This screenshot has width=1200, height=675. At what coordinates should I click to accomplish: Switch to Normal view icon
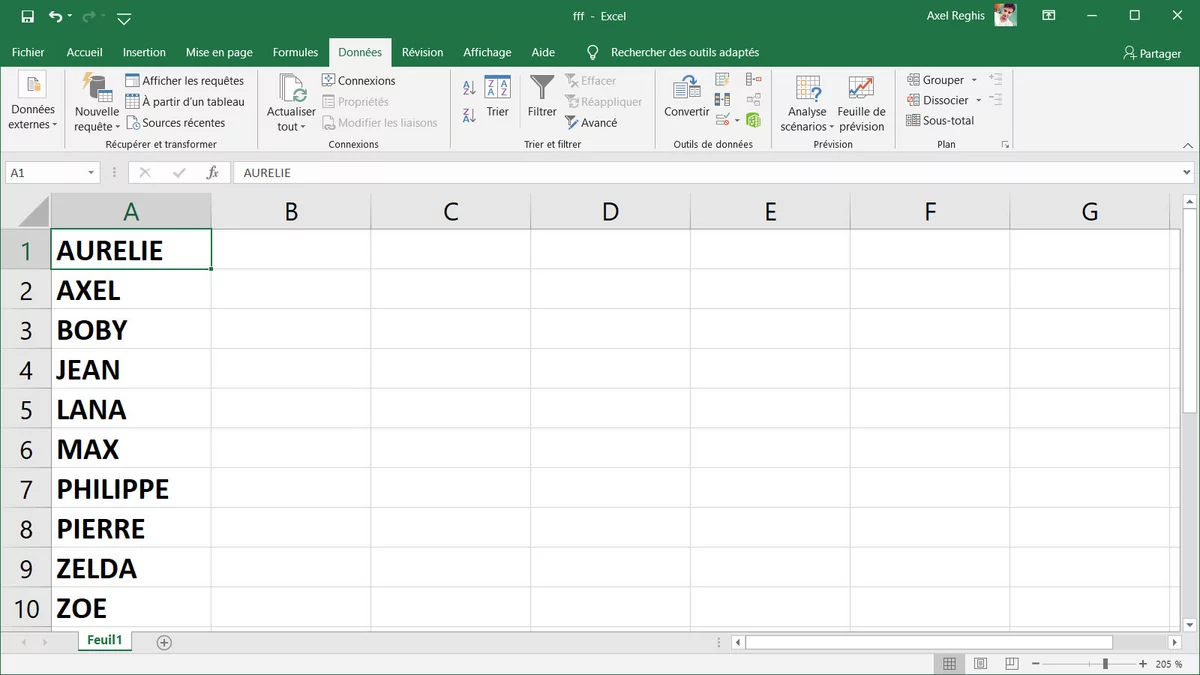pyautogui.click(x=949, y=664)
